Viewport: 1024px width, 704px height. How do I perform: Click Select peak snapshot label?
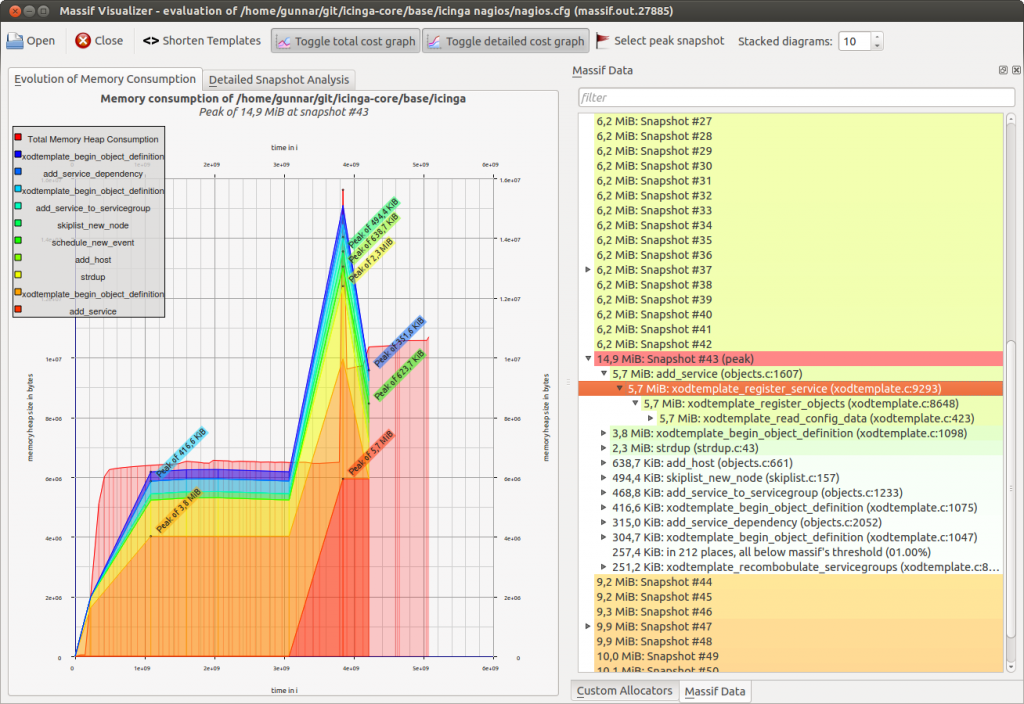tap(669, 40)
